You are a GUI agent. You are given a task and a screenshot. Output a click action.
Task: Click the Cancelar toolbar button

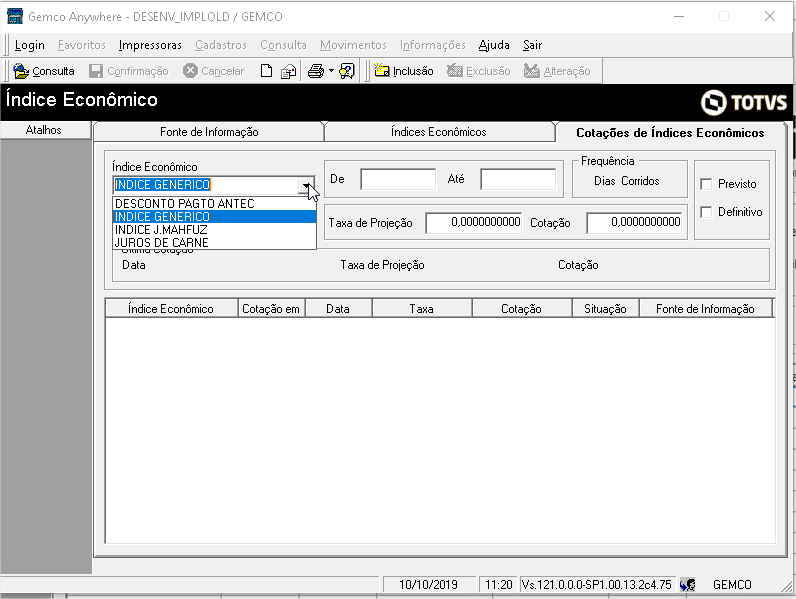point(214,71)
